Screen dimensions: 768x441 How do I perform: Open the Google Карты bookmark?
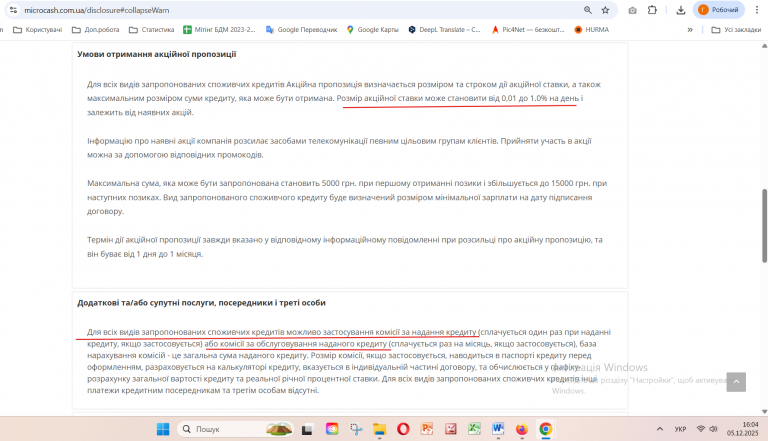373,30
